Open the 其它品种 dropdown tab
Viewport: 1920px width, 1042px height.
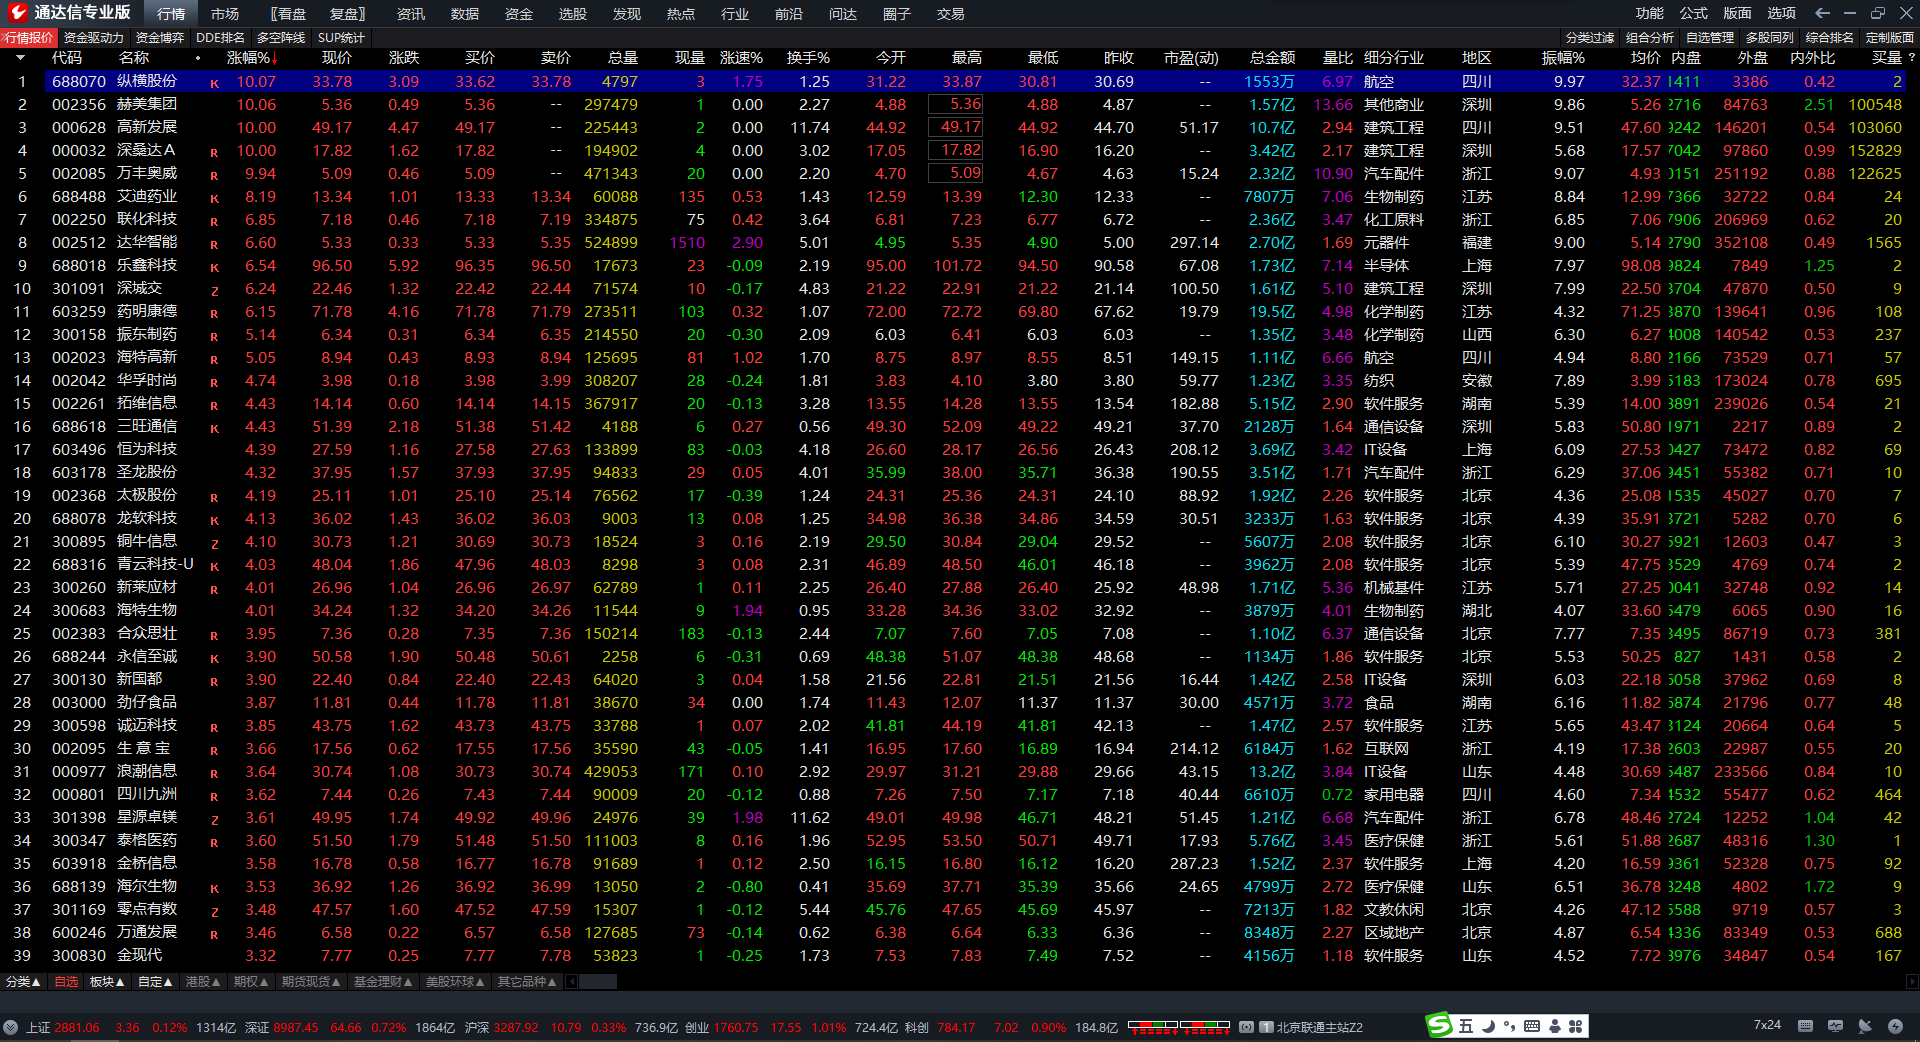click(527, 982)
